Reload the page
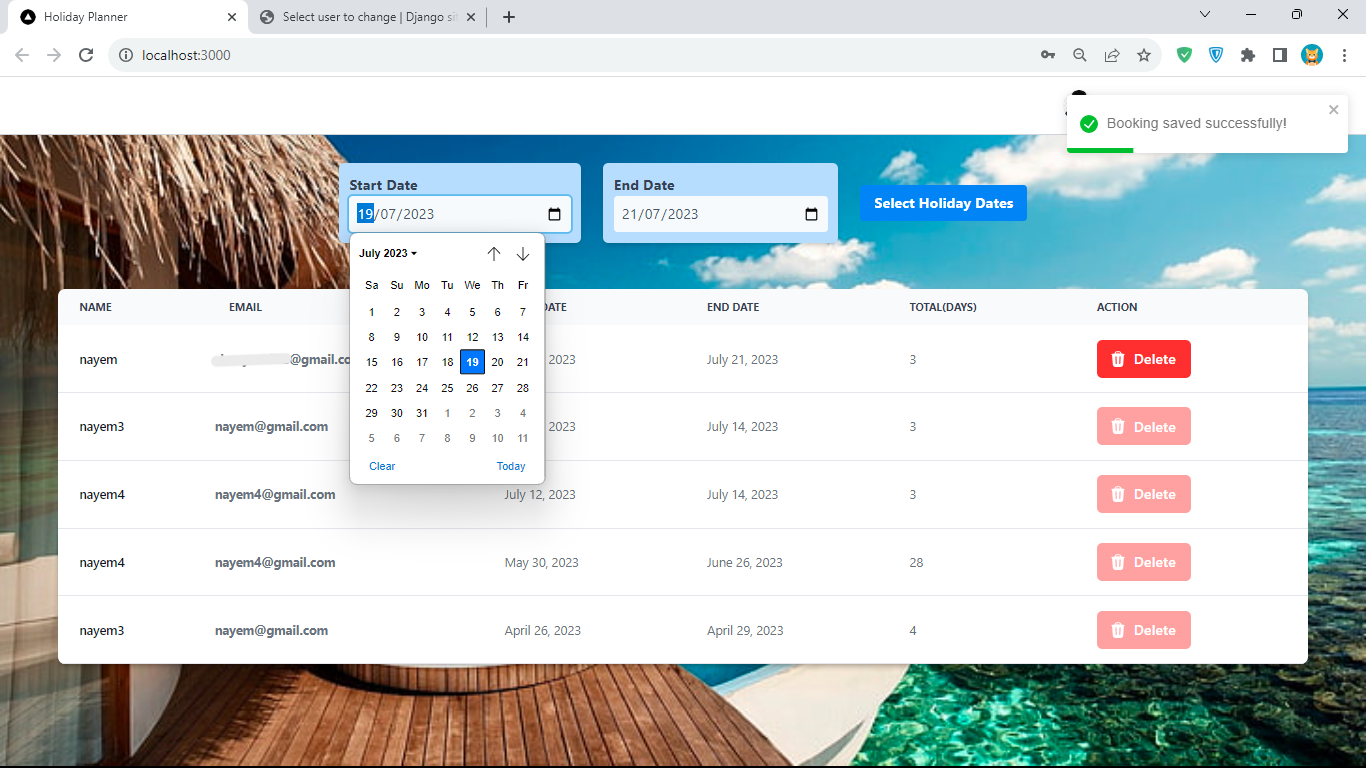The width and height of the screenshot is (1366, 768). pos(86,55)
